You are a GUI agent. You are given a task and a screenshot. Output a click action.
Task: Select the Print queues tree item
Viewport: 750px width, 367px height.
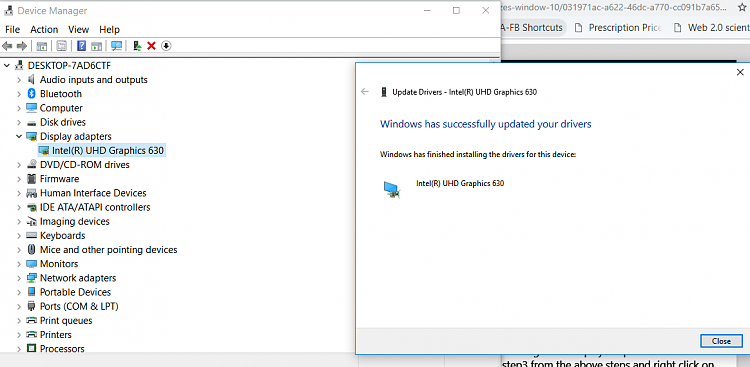(x=66, y=321)
